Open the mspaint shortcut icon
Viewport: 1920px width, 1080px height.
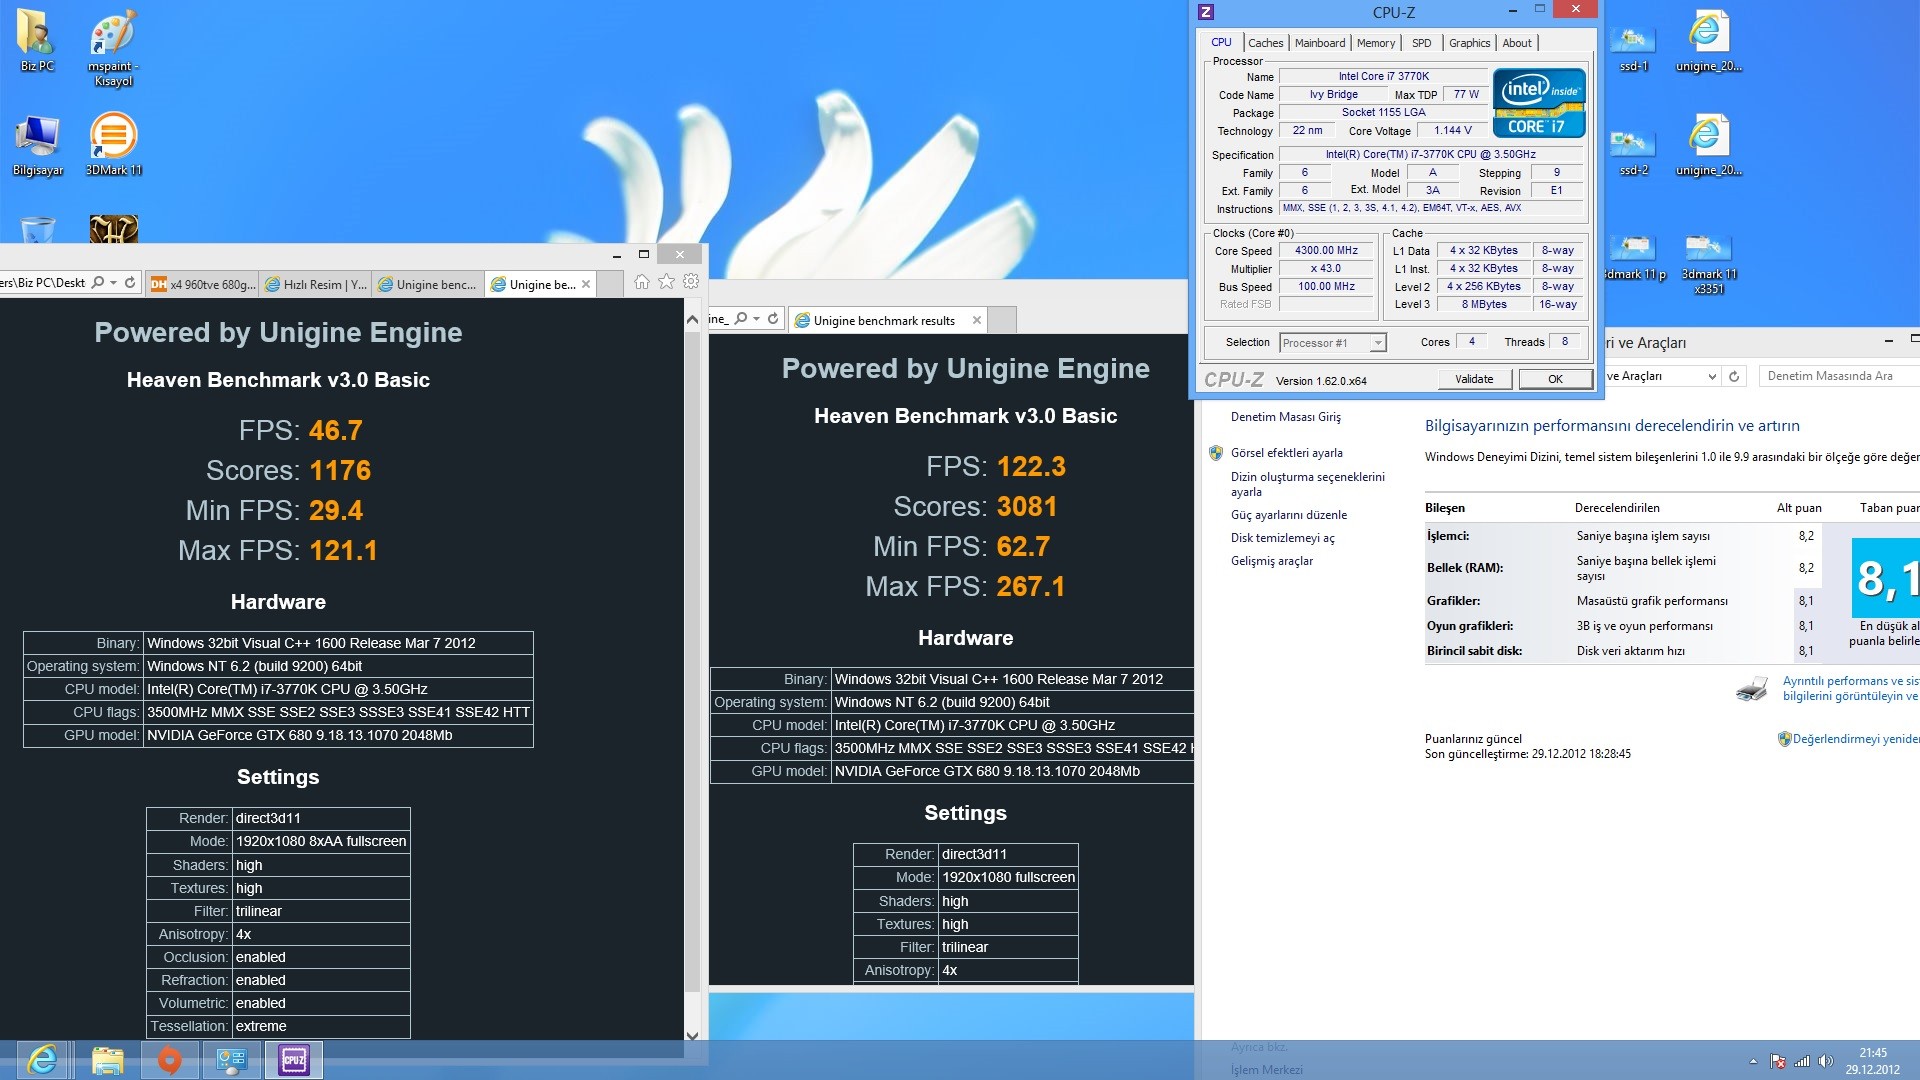point(113,48)
